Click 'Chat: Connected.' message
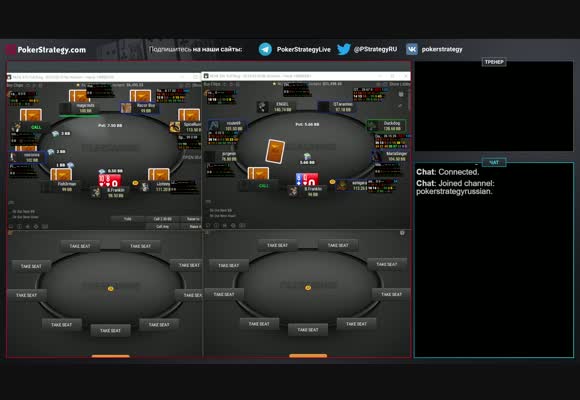 [x=448, y=172]
